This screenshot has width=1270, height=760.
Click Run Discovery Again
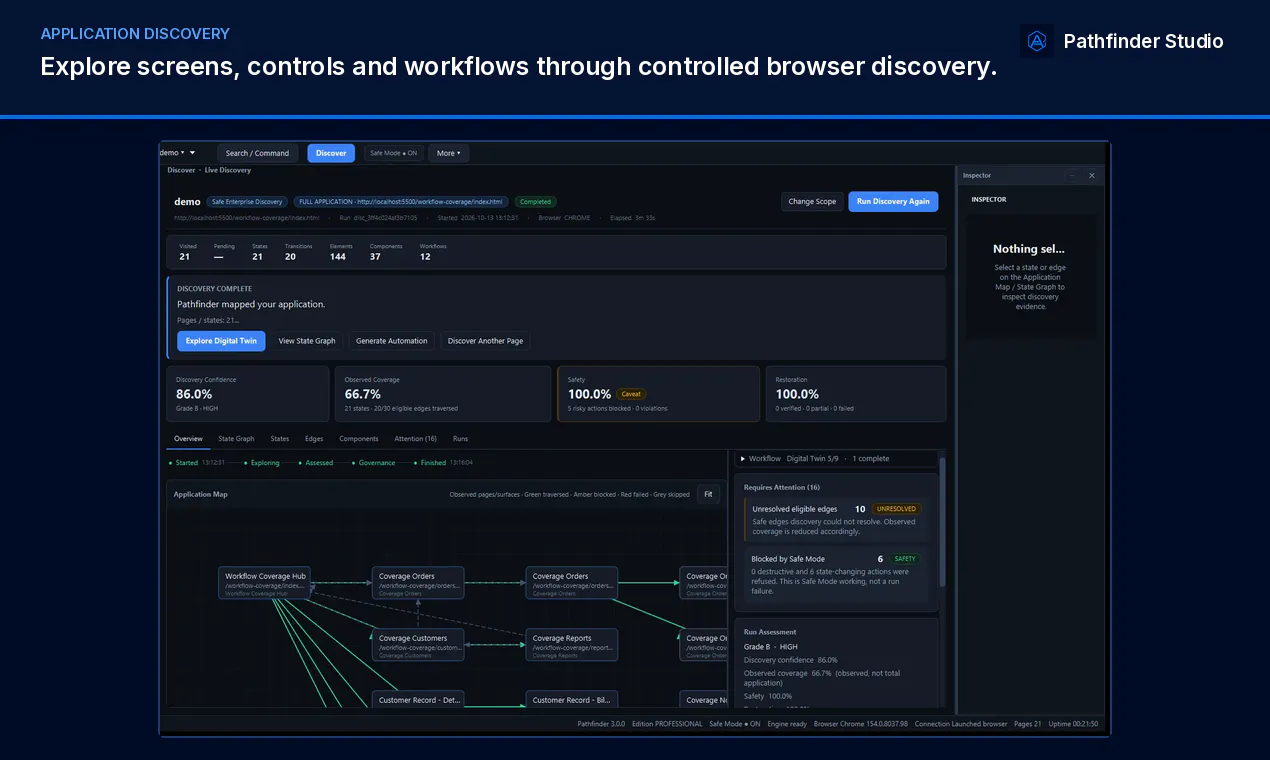pos(893,201)
